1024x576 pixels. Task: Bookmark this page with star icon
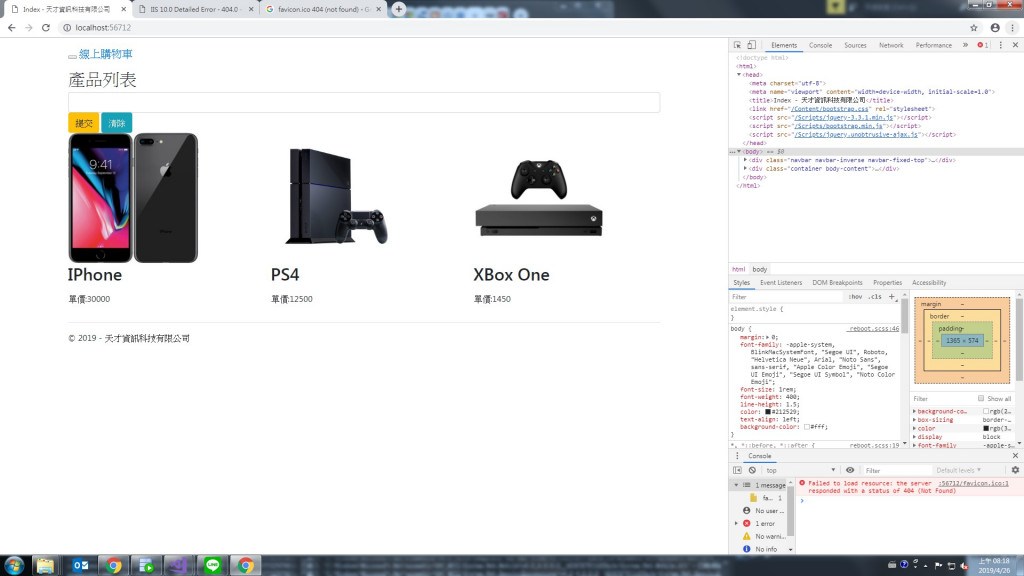pyautogui.click(x=974, y=27)
